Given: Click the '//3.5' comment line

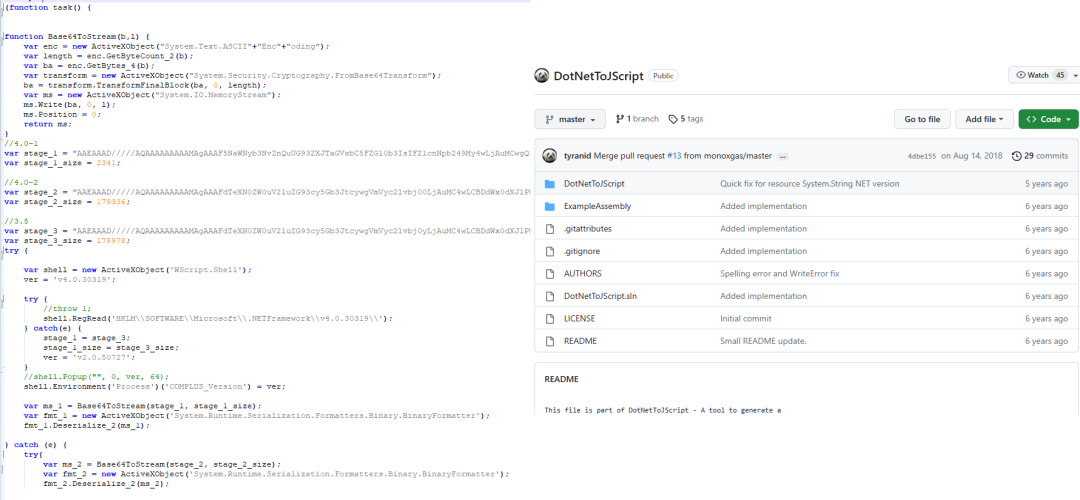Looking at the screenshot, I should click(x=15, y=222).
